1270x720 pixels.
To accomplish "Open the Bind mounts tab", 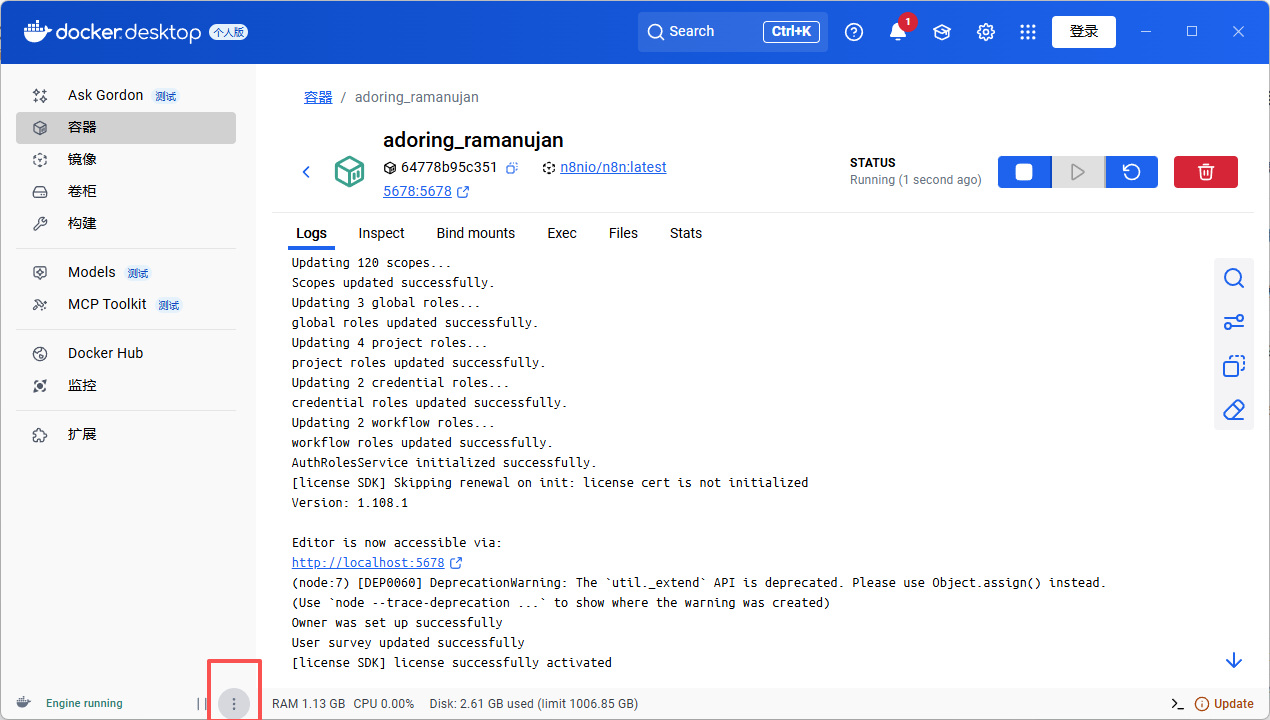I will tap(476, 233).
